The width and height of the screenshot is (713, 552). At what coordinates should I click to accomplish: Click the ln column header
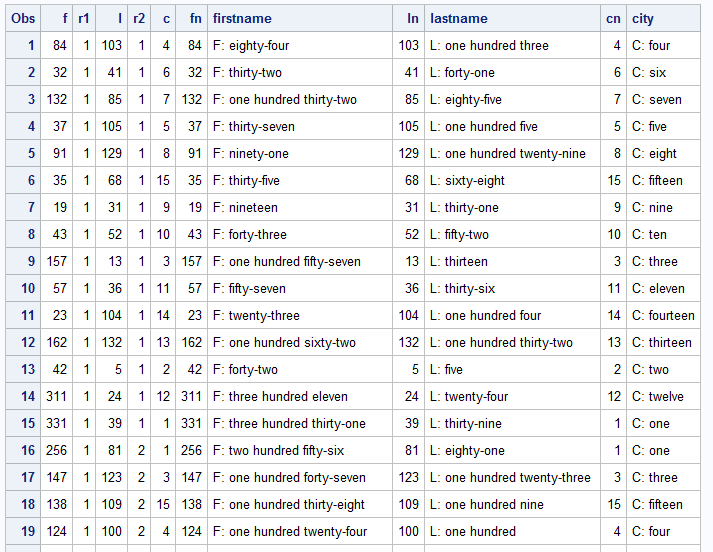coord(412,19)
